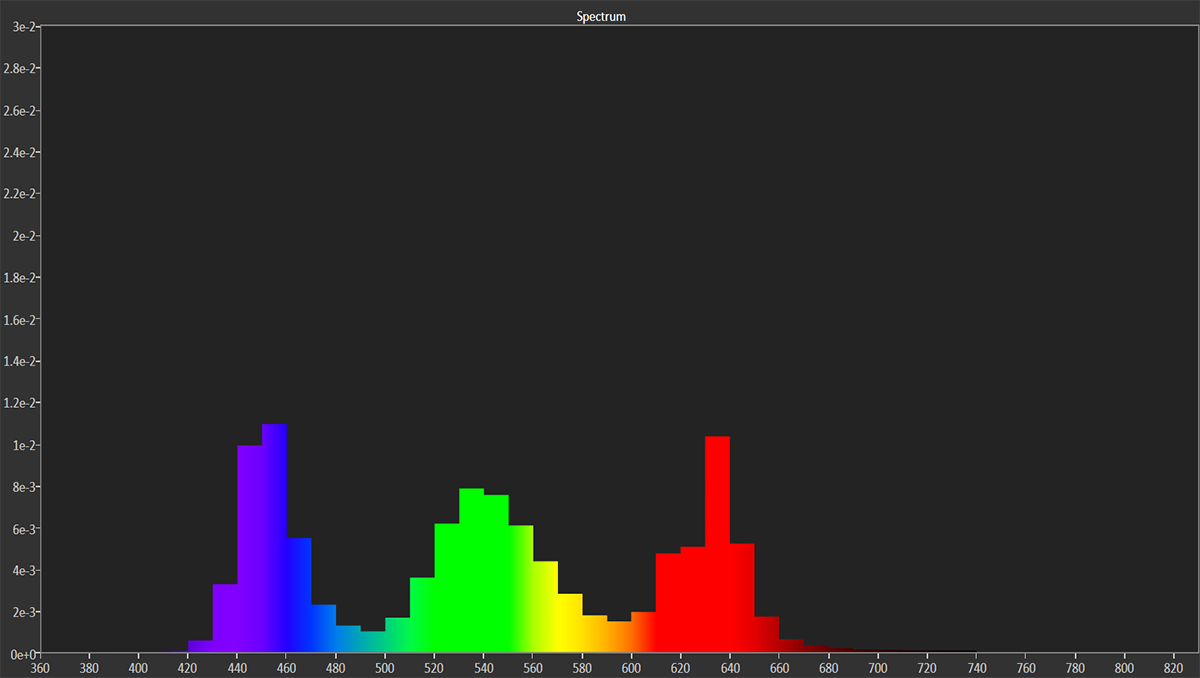Select the 820 label on x-axis
This screenshot has width=1200, height=678.
point(1175,667)
